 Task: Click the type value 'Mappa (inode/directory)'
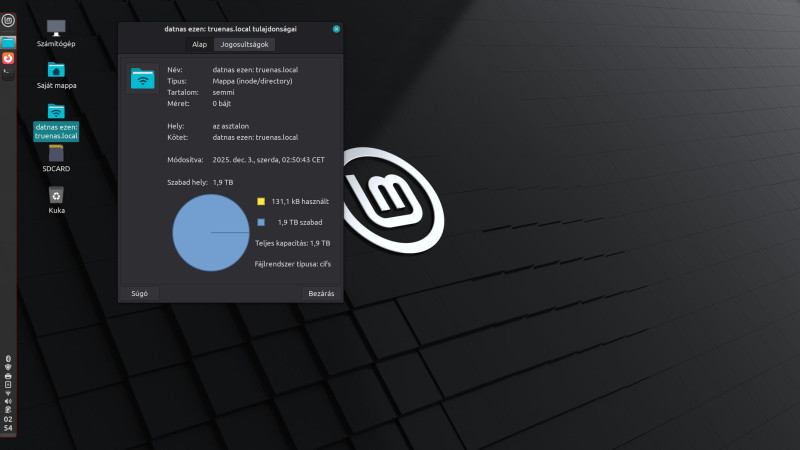click(x=253, y=81)
